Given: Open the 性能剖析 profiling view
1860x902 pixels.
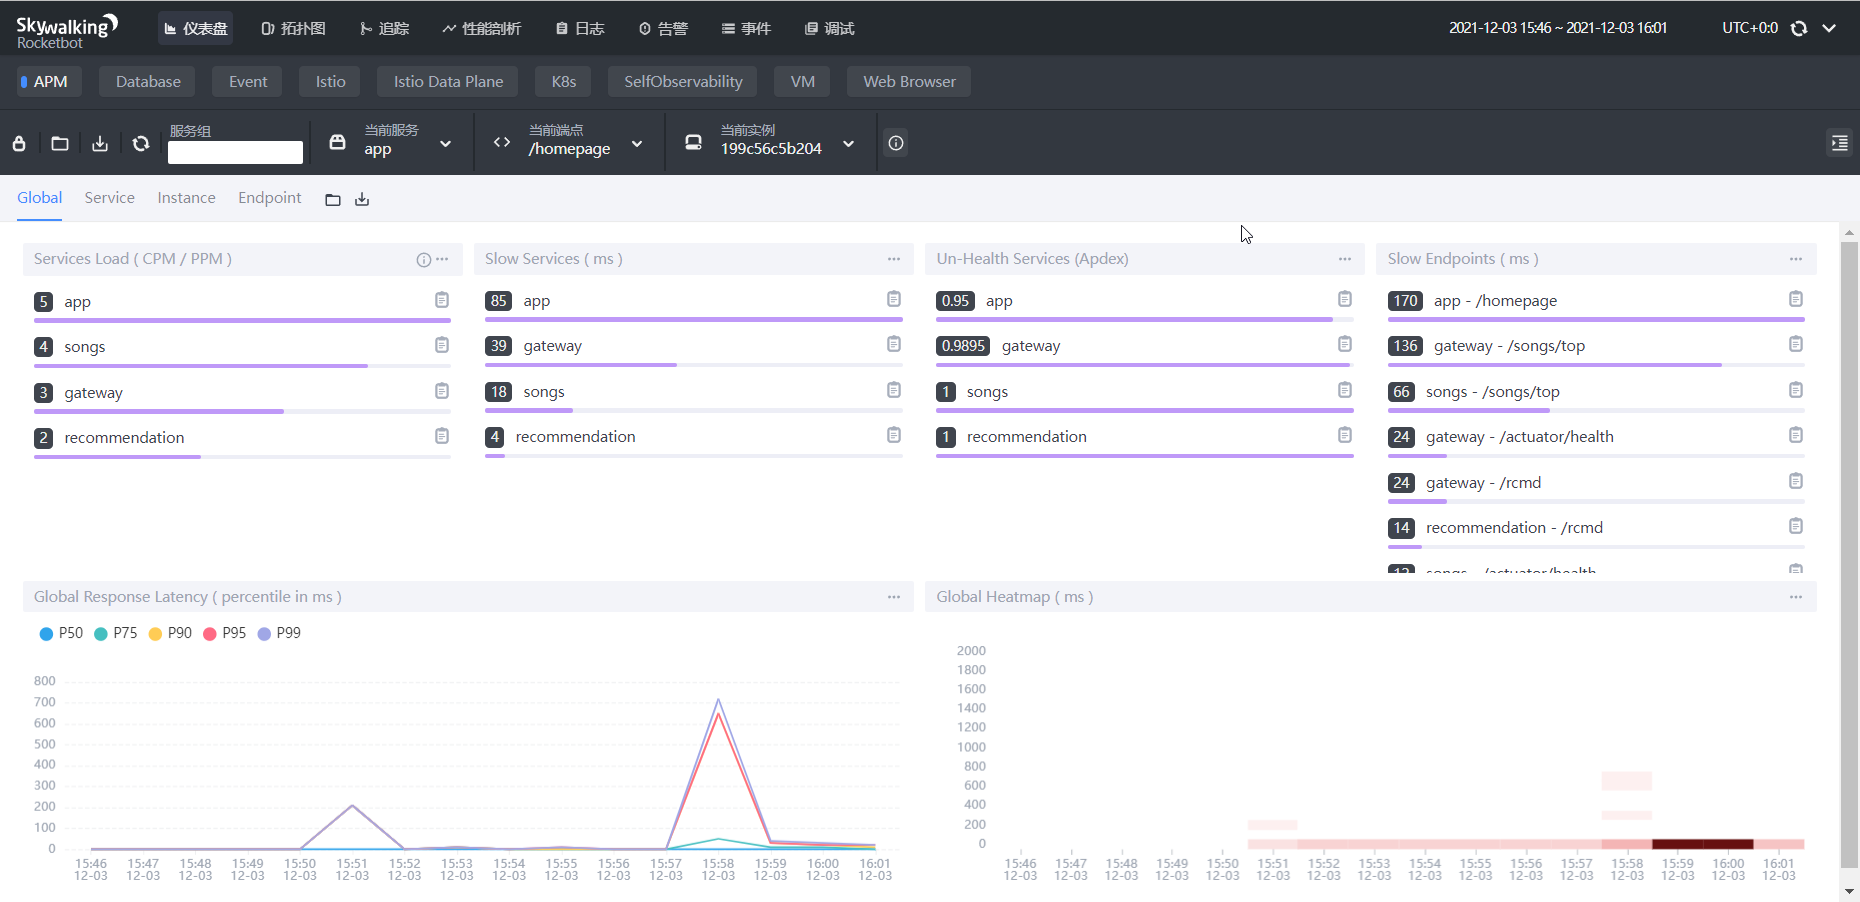Looking at the screenshot, I should click(482, 28).
